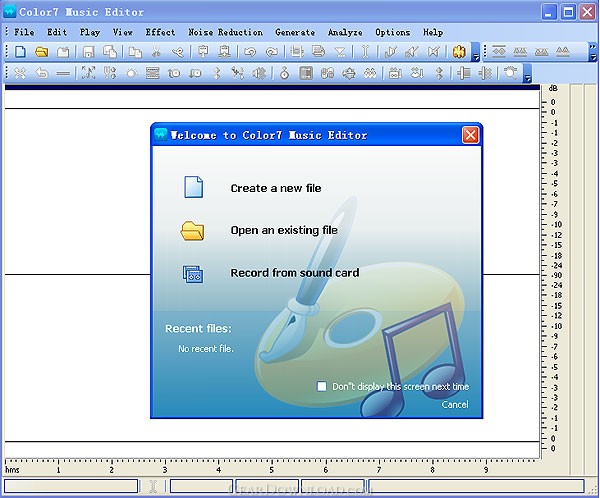
Task: Click the note with expanding arrows icon
Action: (x=88, y=73)
